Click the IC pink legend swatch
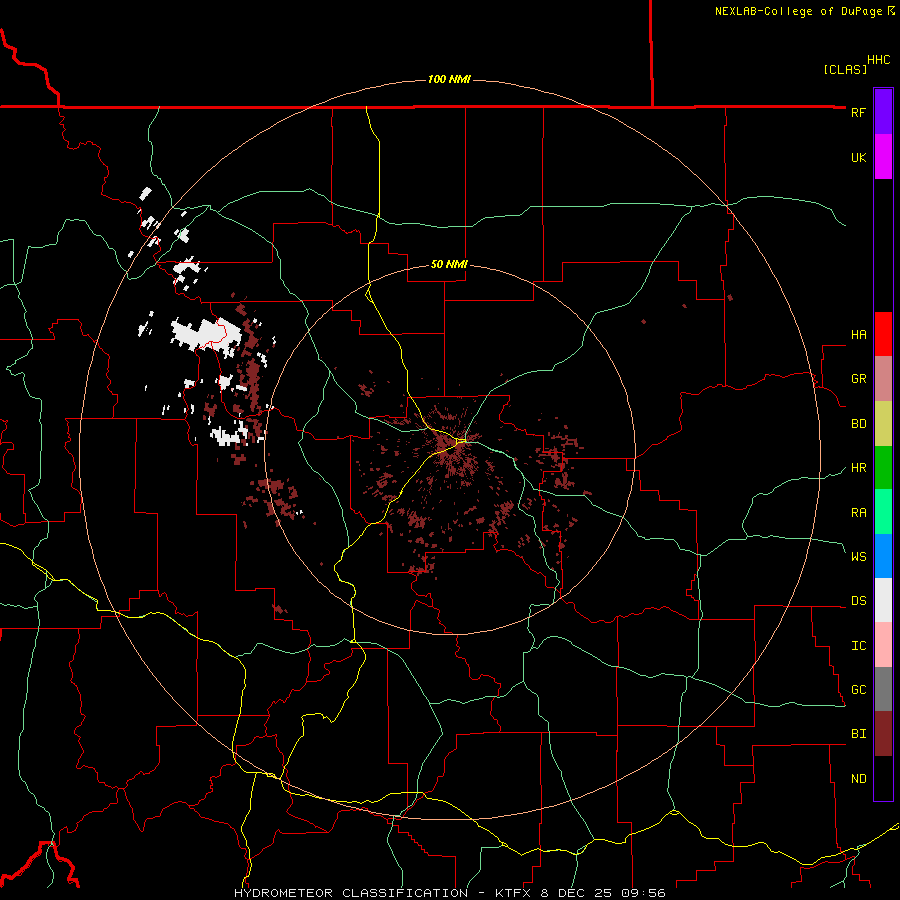Viewport: 900px width, 900px height. click(883, 645)
